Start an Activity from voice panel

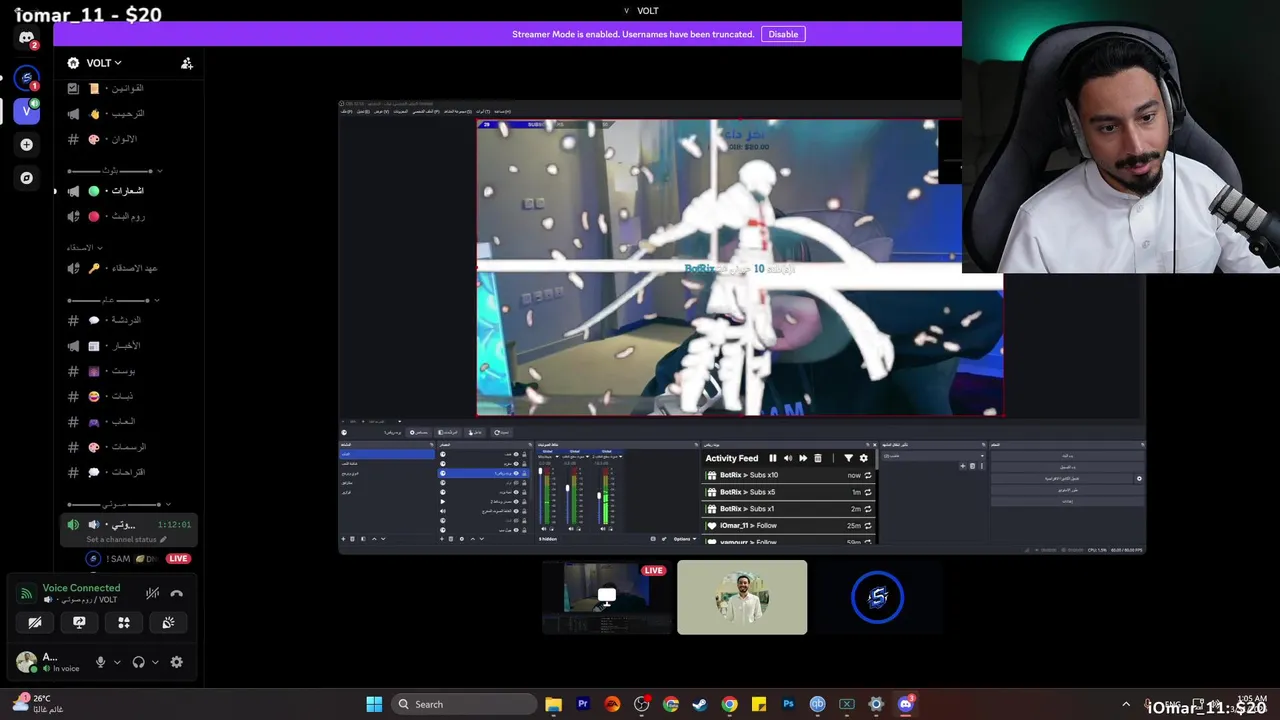pos(124,622)
